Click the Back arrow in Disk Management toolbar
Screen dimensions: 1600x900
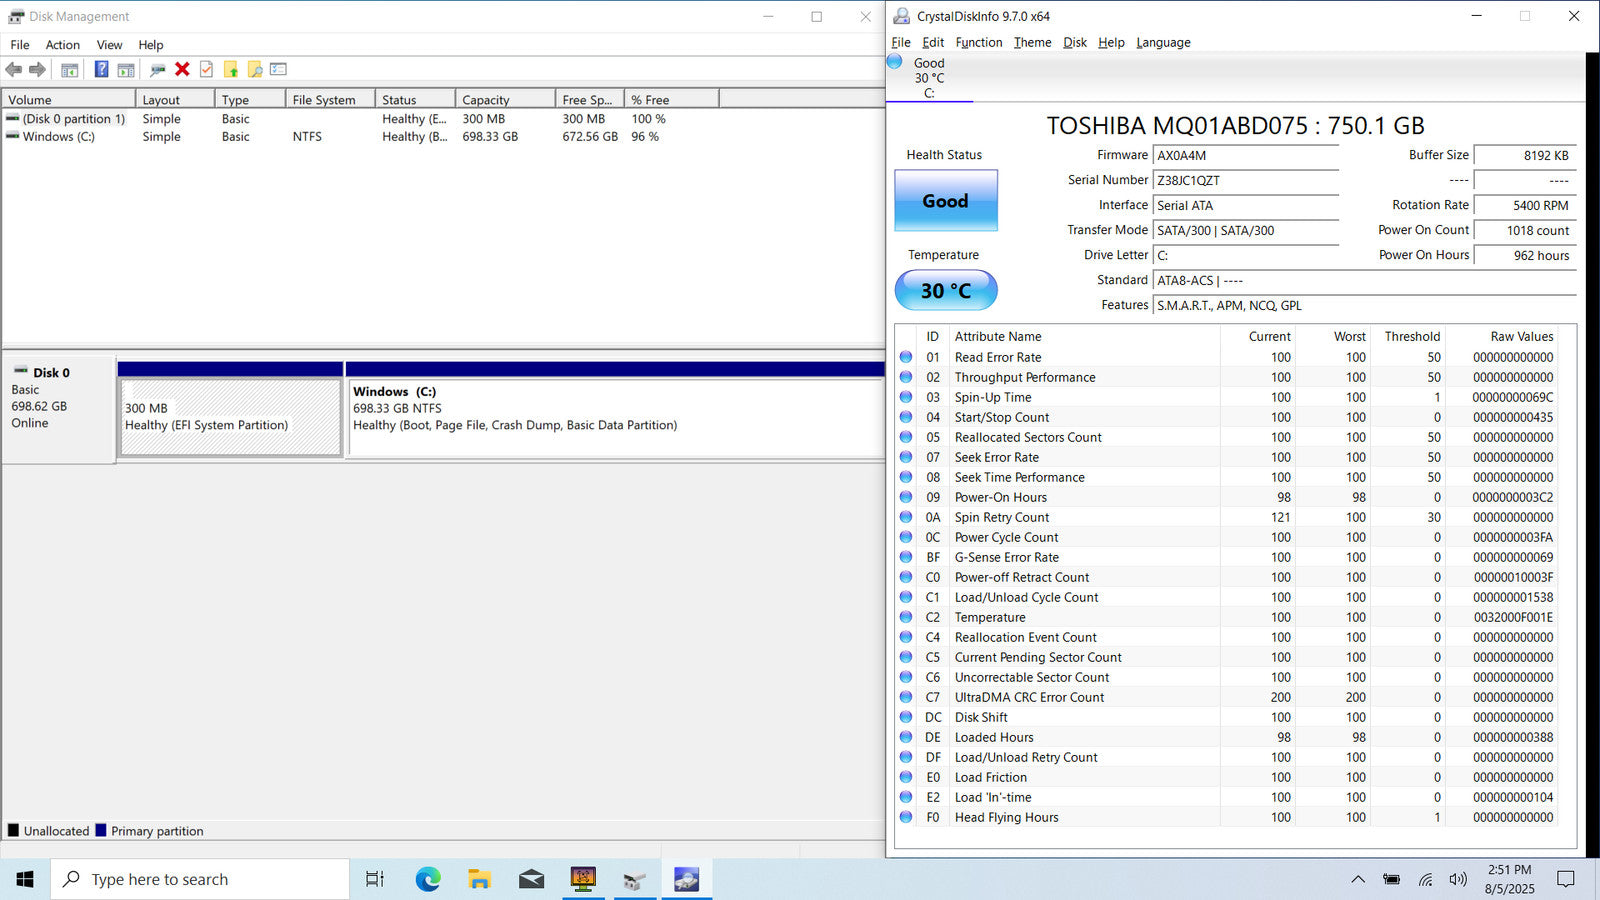pyautogui.click(x=14, y=69)
